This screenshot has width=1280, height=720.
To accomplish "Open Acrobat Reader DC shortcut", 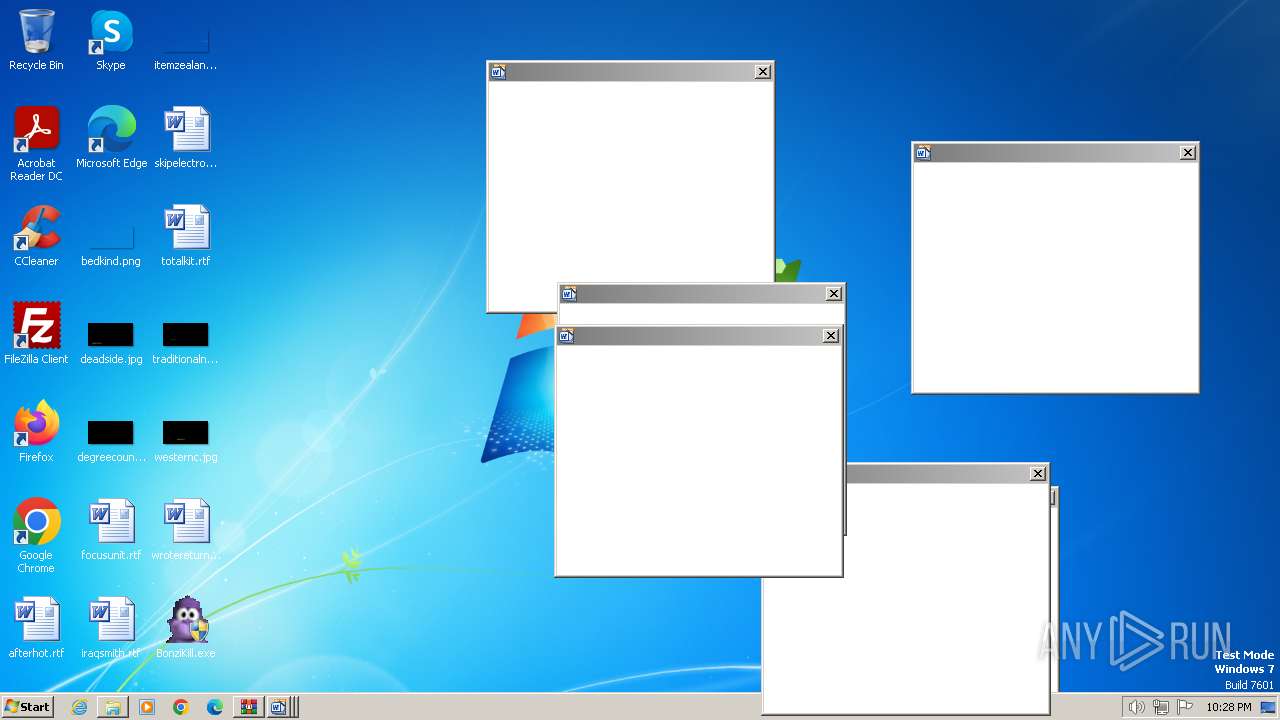I will pos(36,143).
